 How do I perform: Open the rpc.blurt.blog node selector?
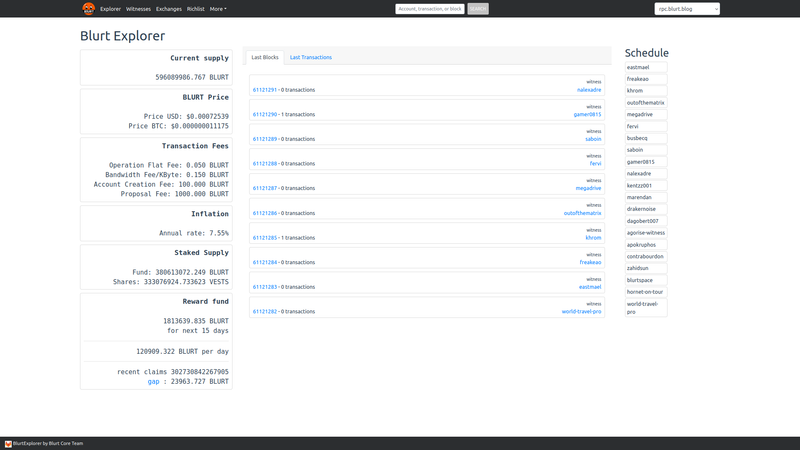pos(687,9)
